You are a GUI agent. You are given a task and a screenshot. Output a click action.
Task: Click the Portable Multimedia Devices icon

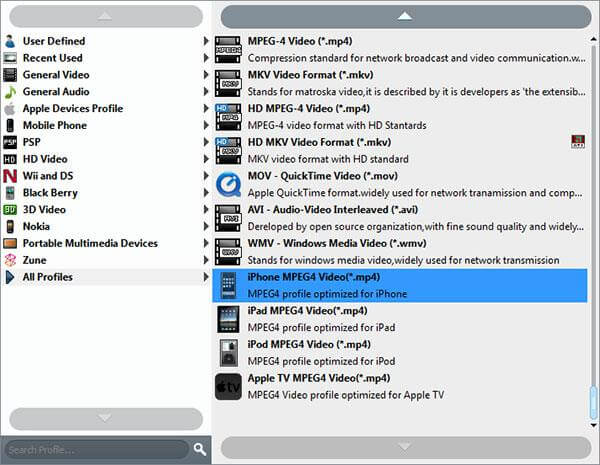point(10,243)
